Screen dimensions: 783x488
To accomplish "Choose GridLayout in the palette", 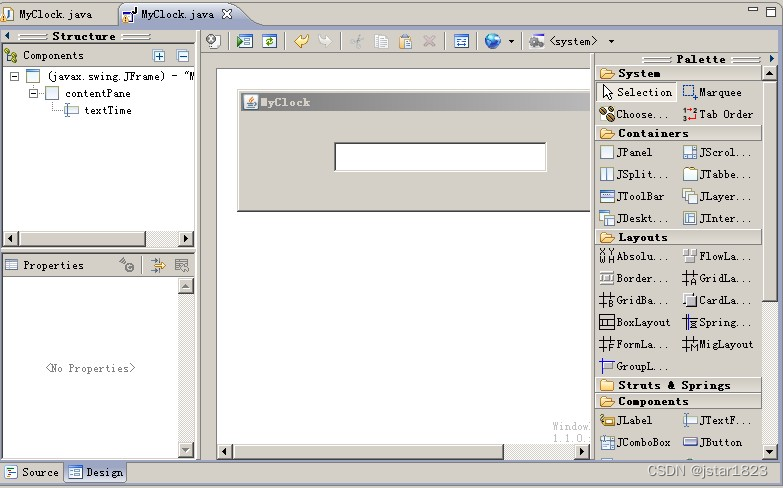I will (717, 278).
